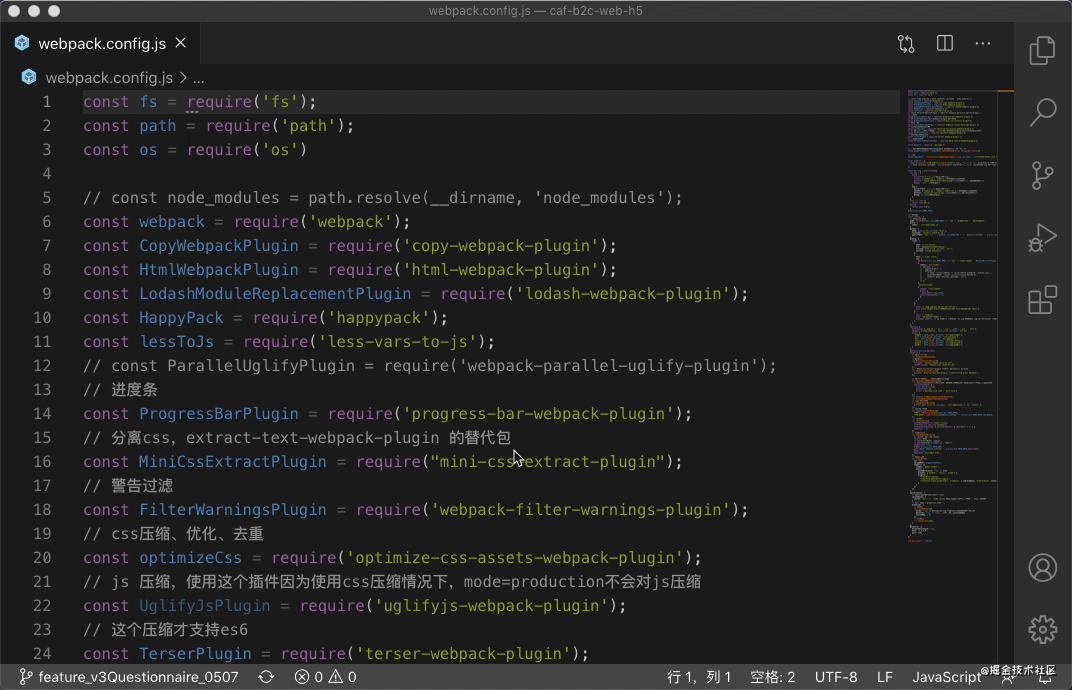Open the Run and Debug view
Viewport: 1072px width, 690px height.
(1043, 238)
